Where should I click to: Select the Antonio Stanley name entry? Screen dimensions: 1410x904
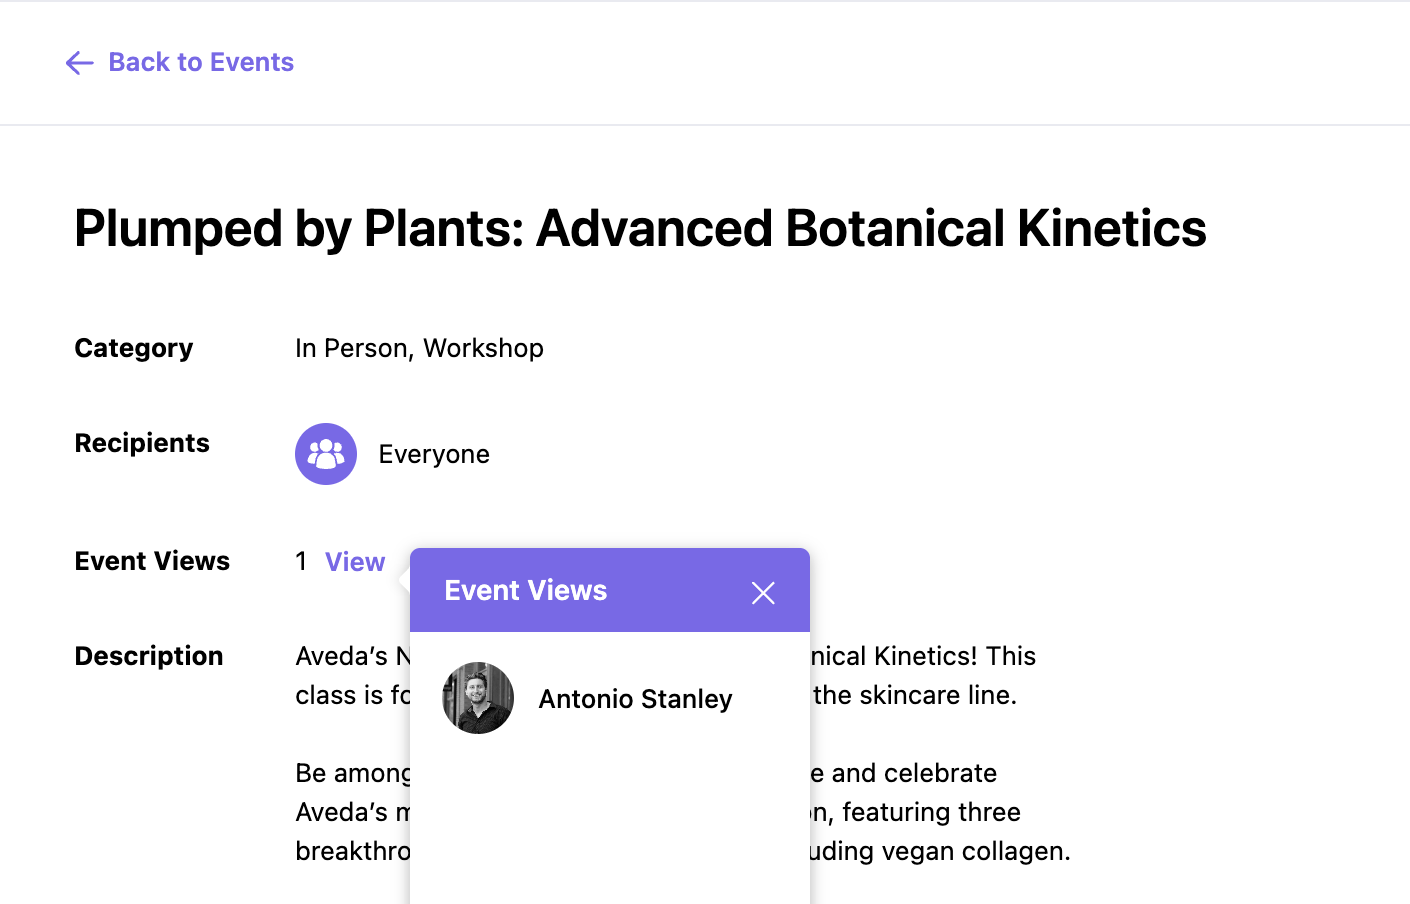[x=635, y=699]
